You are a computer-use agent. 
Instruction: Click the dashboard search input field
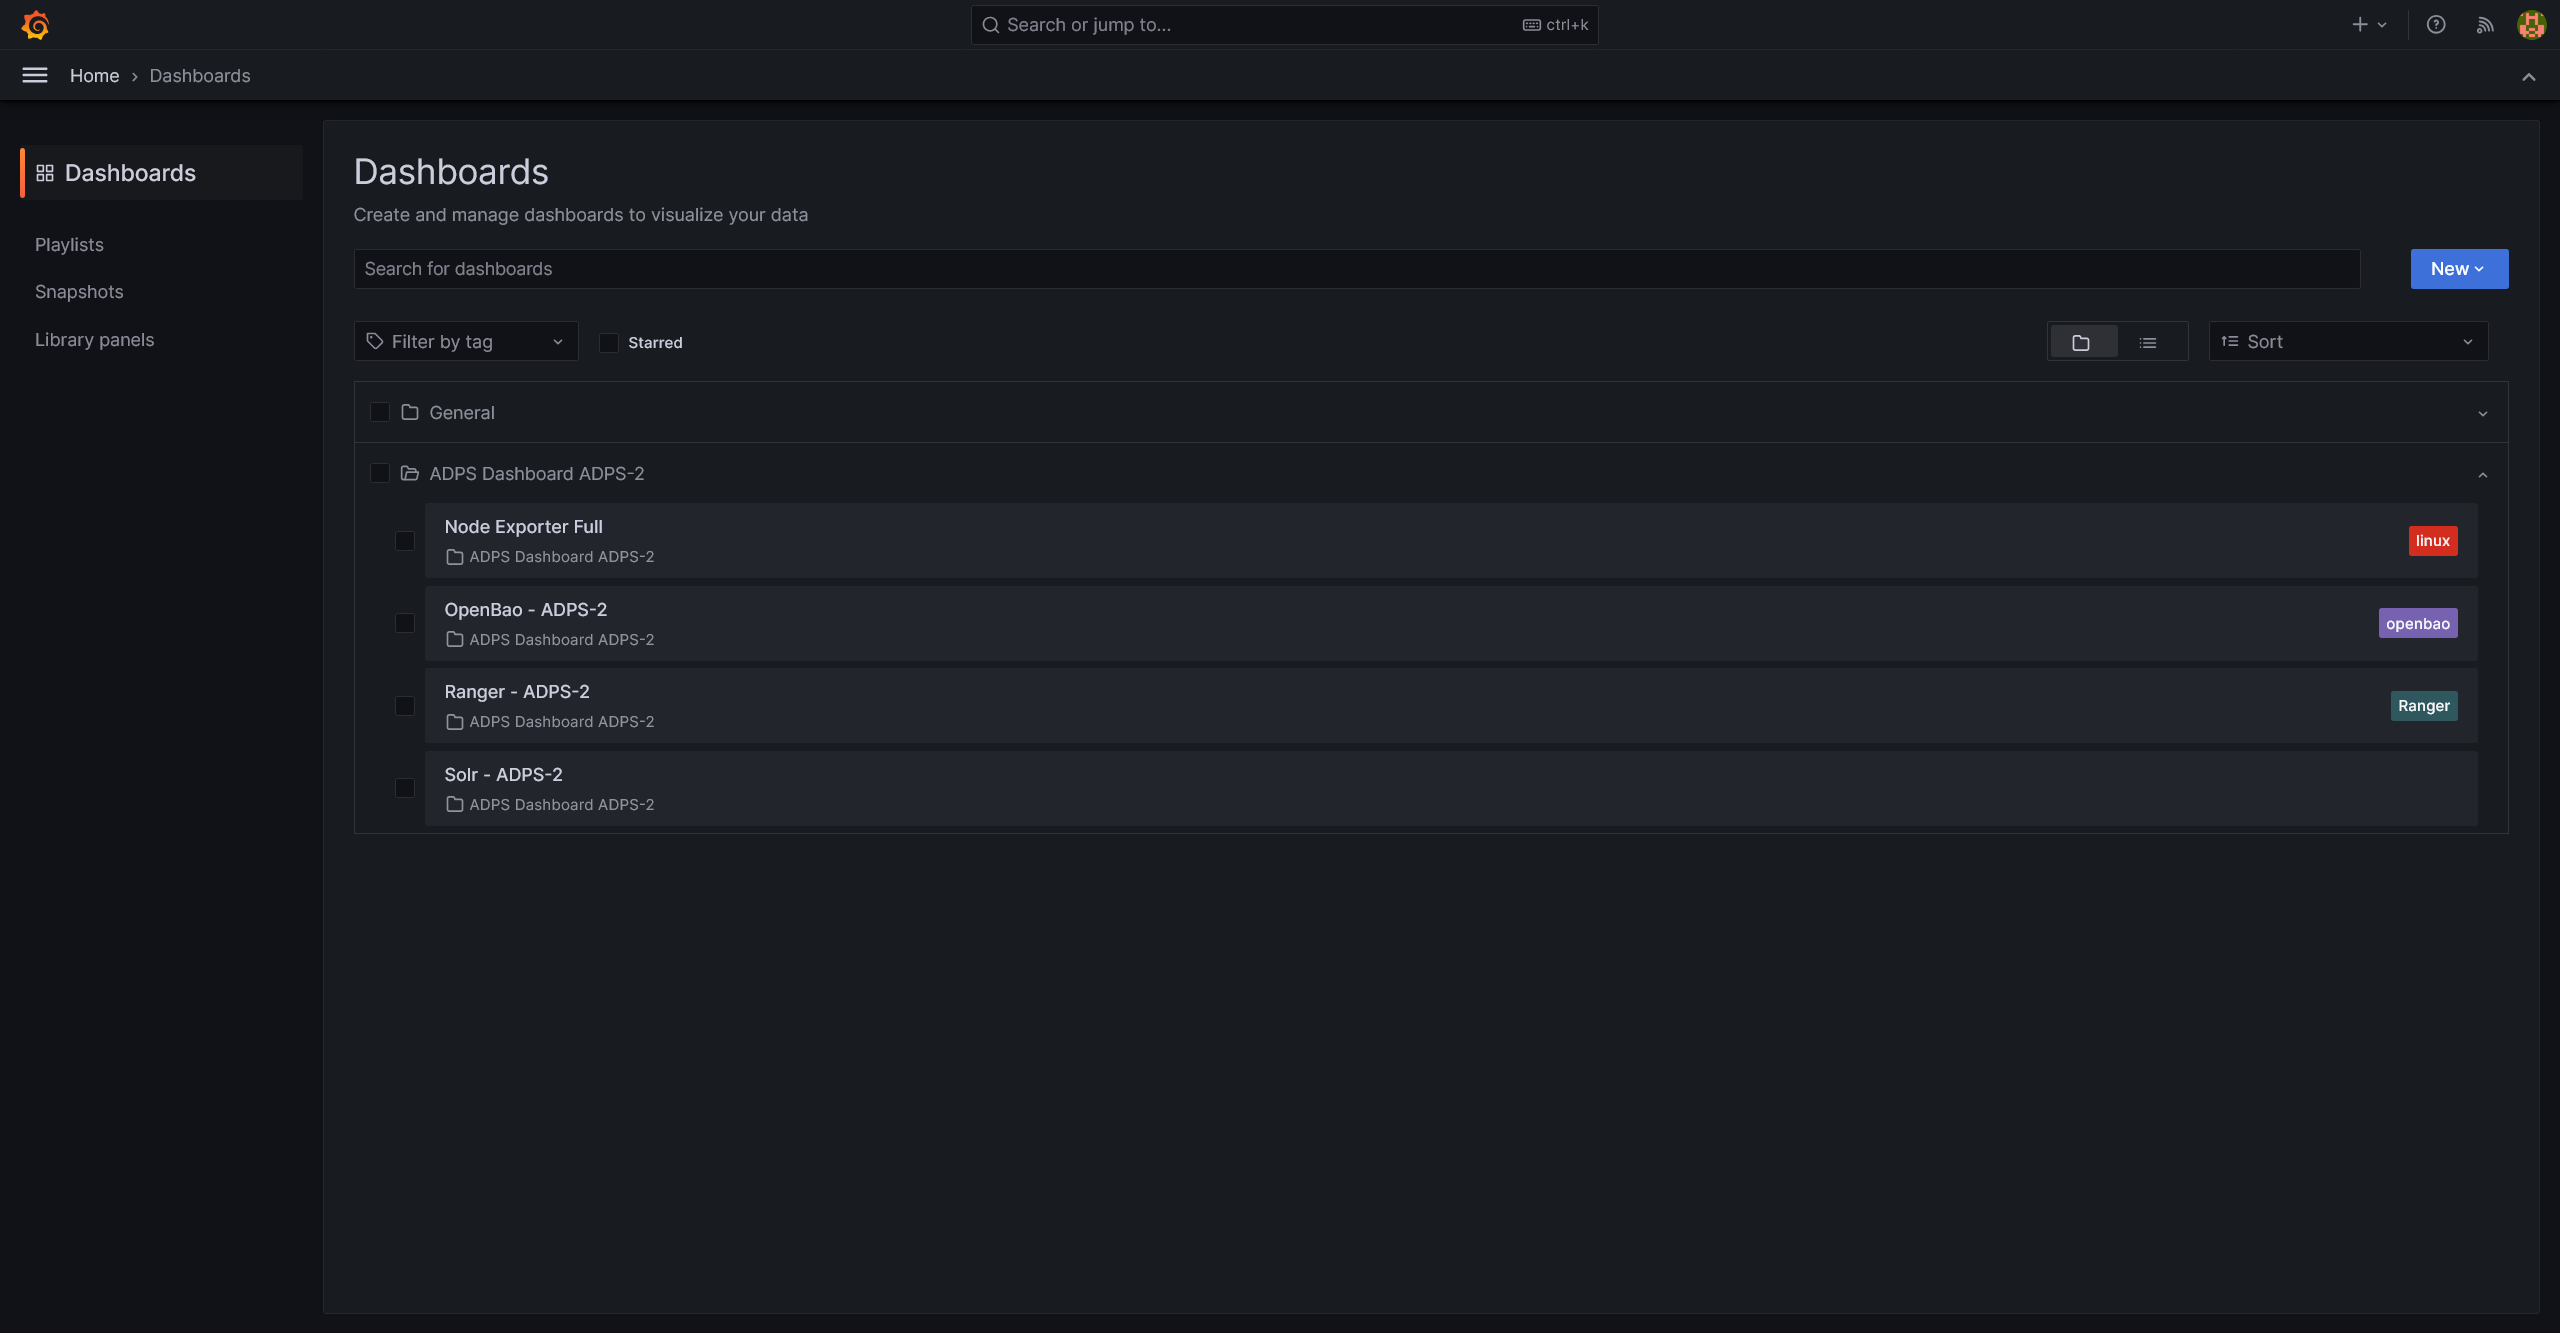point(1000,268)
